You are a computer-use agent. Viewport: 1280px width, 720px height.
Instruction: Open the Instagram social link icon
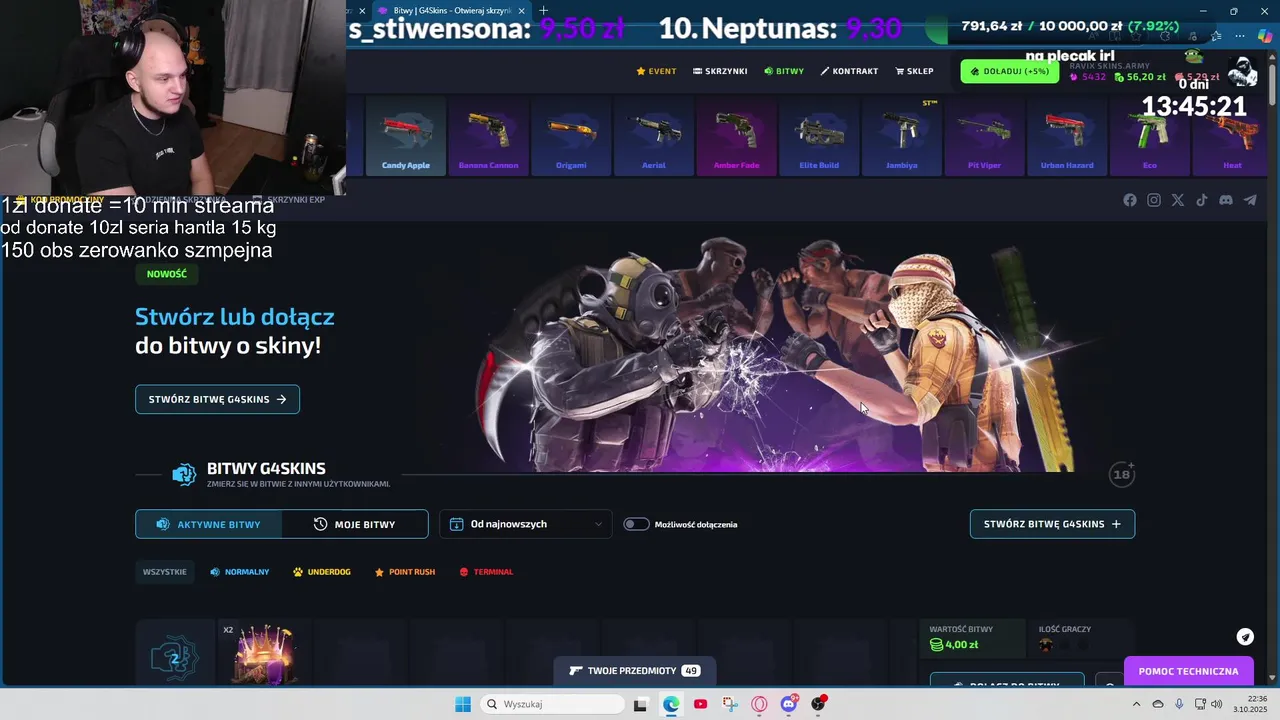click(x=1154, y=200)
